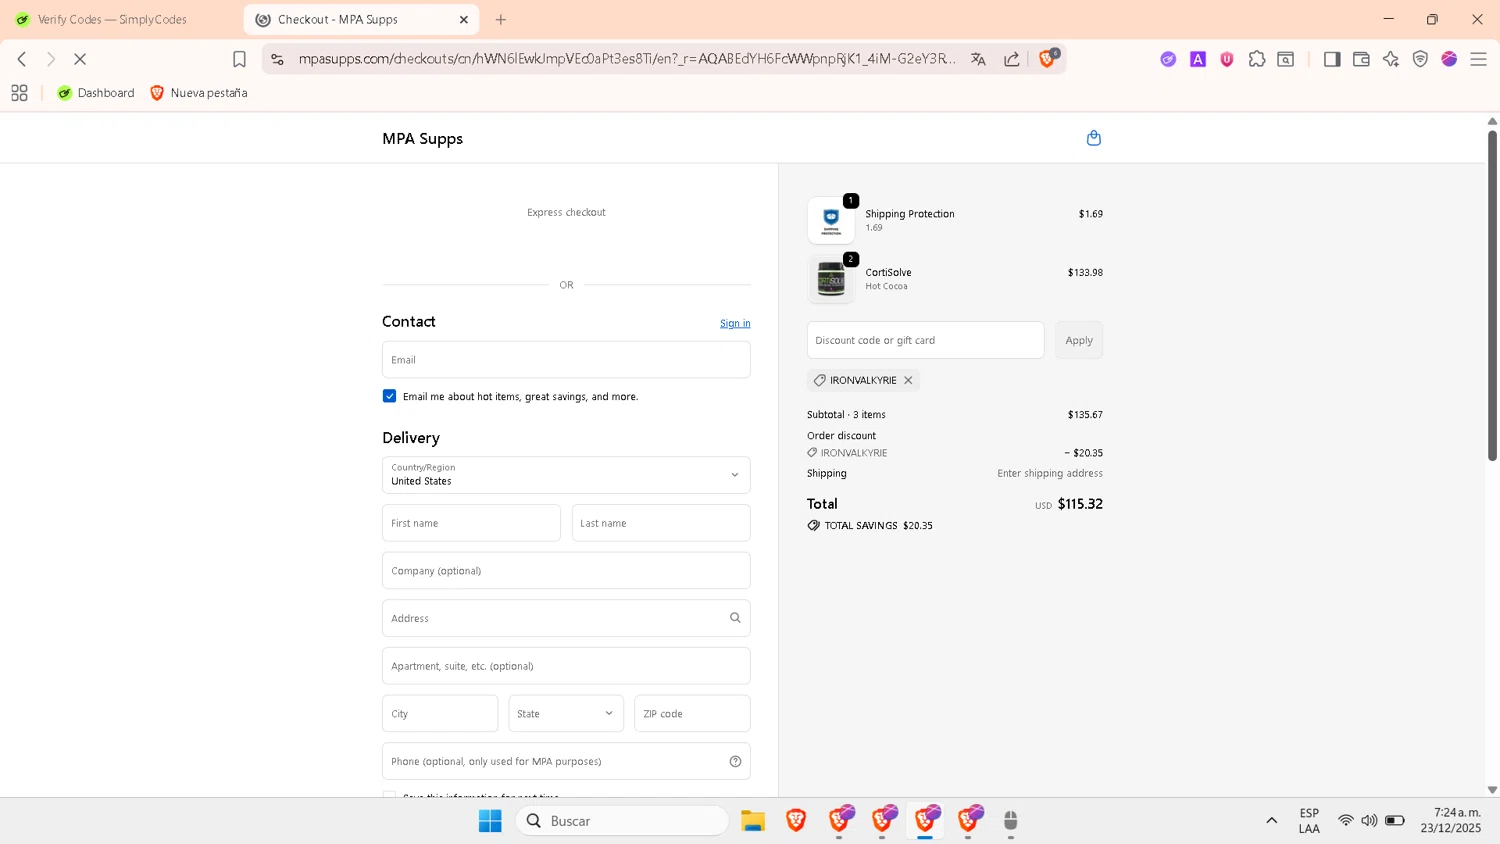Screen dimensions: 1500x844
Task: Open the Windows Start menu
Action: coord(490,821)
